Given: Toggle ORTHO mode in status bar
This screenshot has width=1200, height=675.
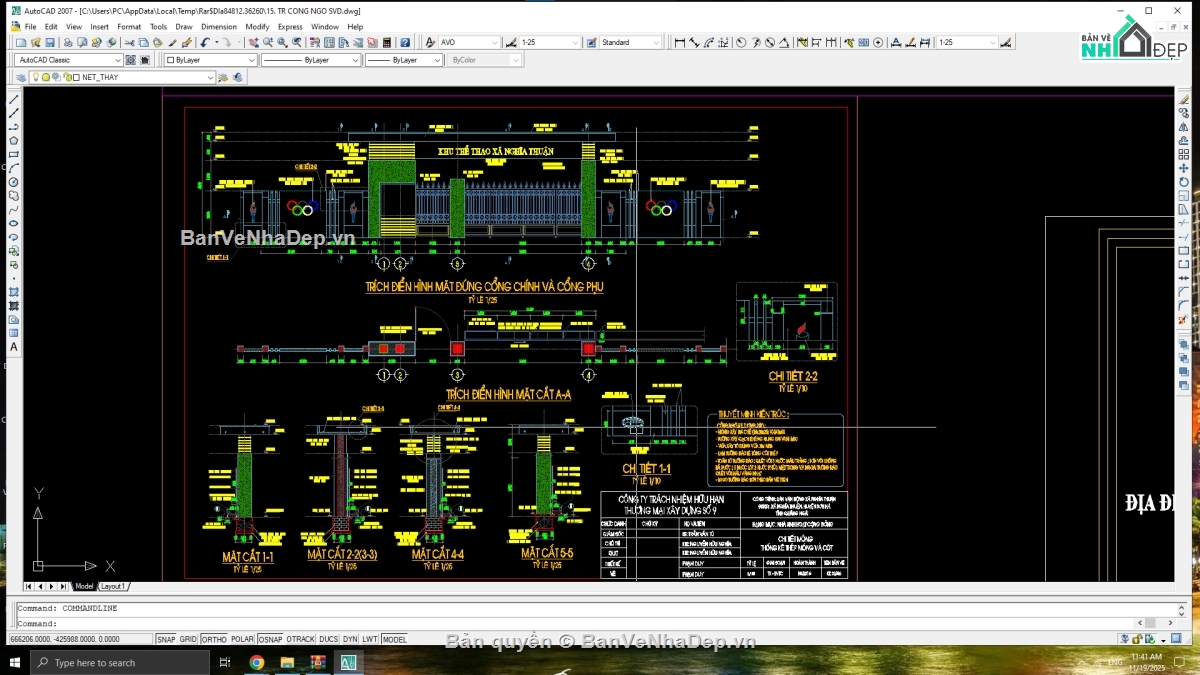Looking at the screenshot, I should [214, 639].
